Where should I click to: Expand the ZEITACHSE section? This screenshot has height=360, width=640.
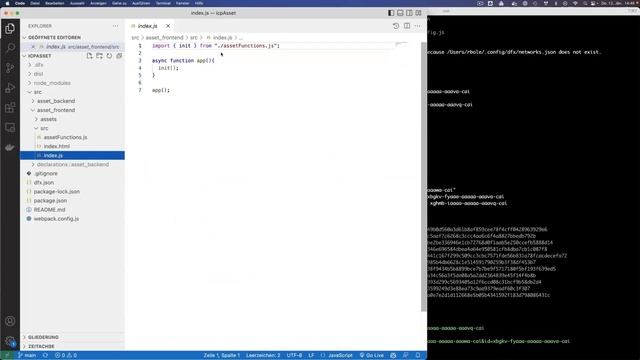point(72,346)
